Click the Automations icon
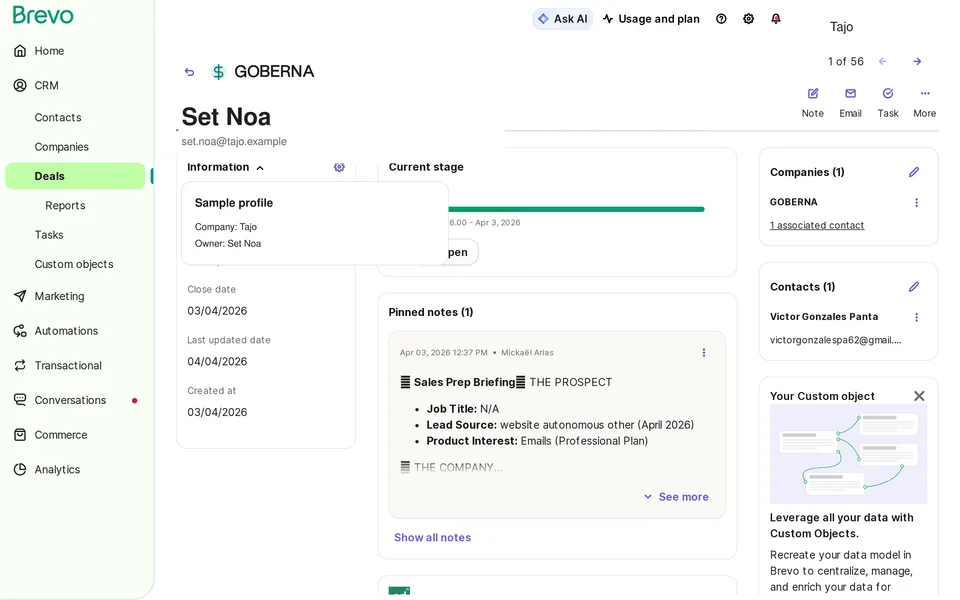Viewport: 960px width, 600px height. pyautogui.click(x=20, y=331)
